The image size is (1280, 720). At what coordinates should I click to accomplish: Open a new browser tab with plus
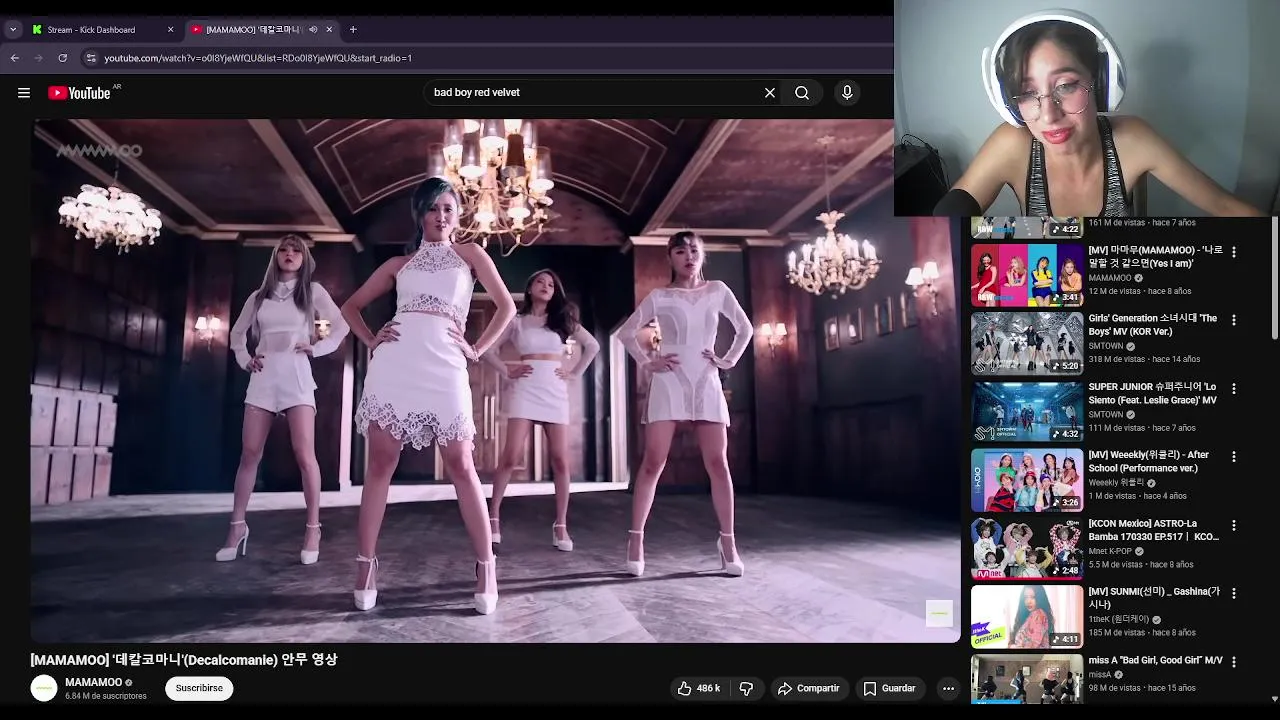pos(353,30)
